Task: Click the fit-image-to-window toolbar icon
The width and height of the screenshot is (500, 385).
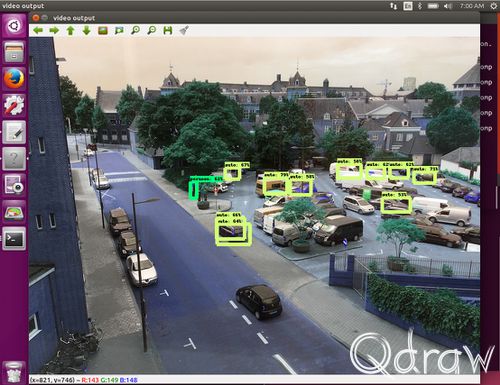Action: (119, 31)
